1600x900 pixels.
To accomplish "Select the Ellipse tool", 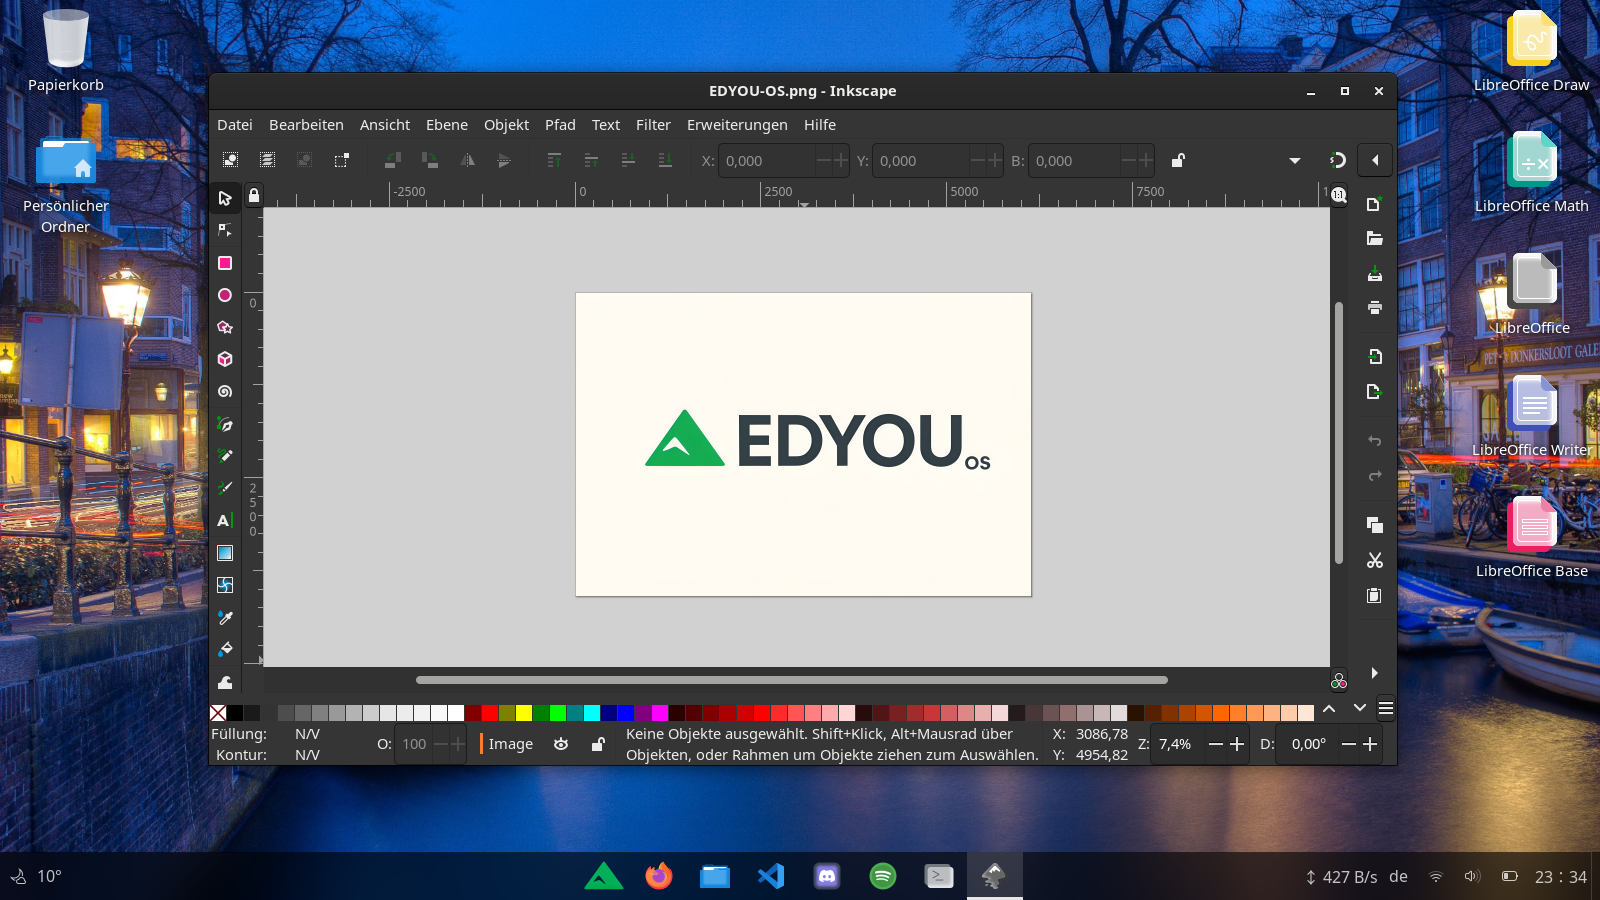I will coord(225,295).
